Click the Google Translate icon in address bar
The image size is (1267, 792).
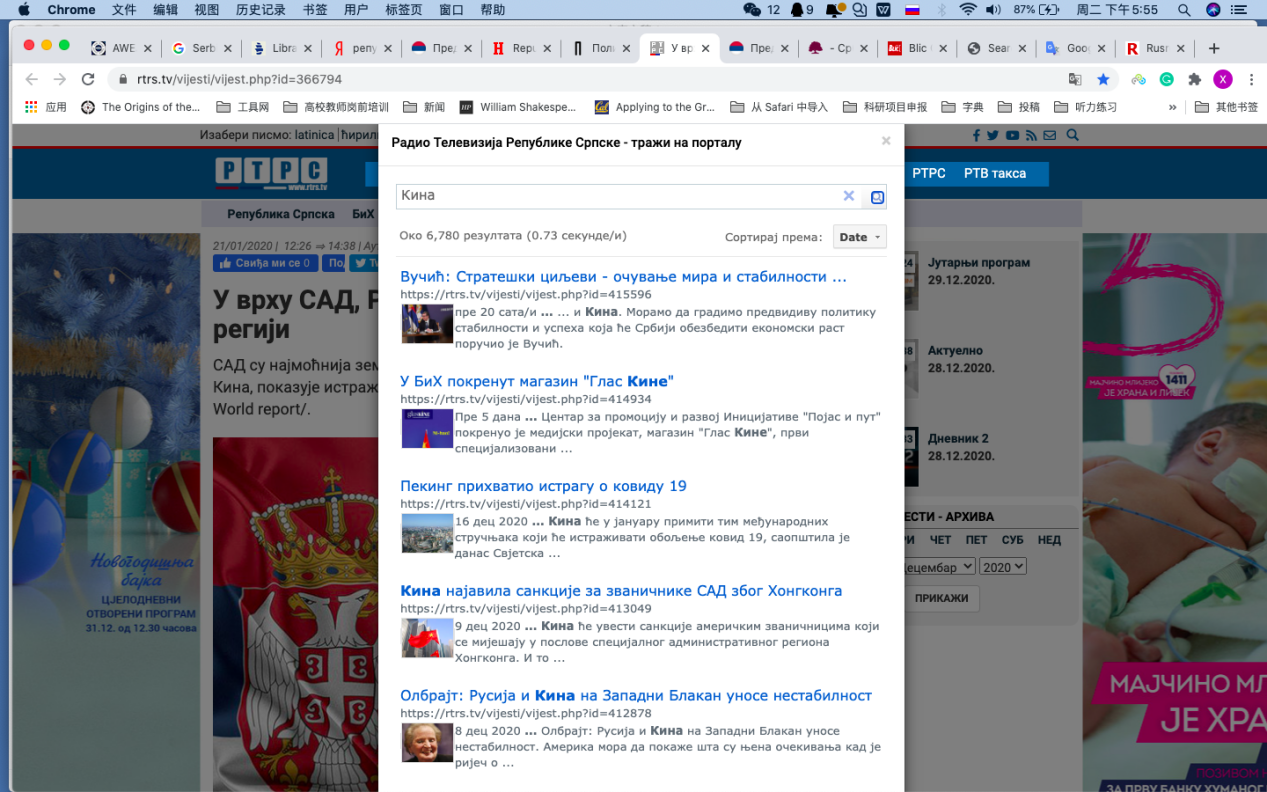1075,79
